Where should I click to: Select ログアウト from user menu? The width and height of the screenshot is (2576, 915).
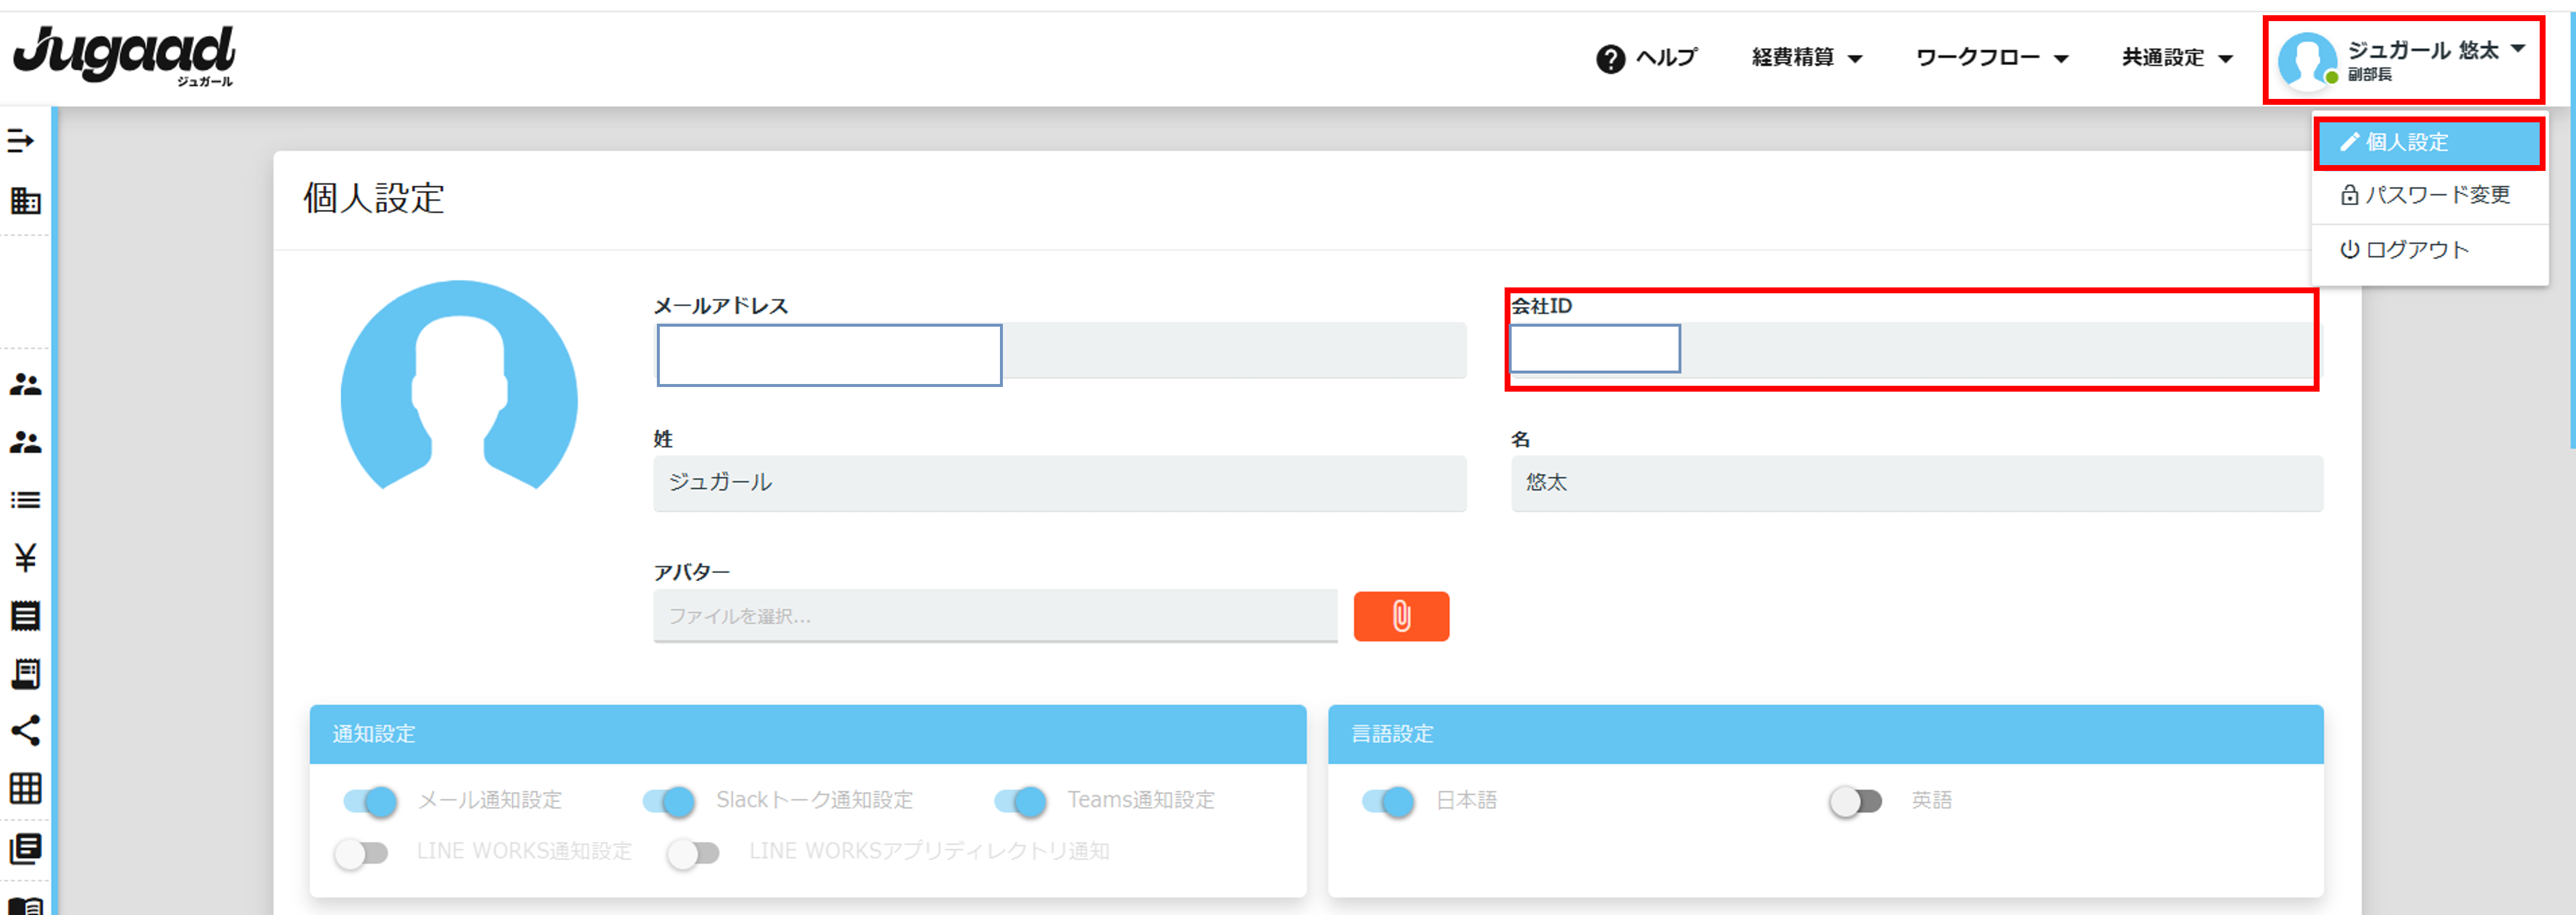[x=2429, y=250]
